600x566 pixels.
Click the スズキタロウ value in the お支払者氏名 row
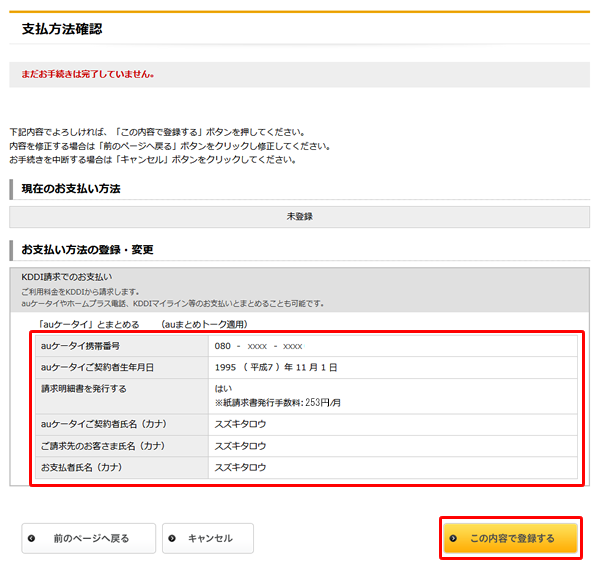[241, 467]
